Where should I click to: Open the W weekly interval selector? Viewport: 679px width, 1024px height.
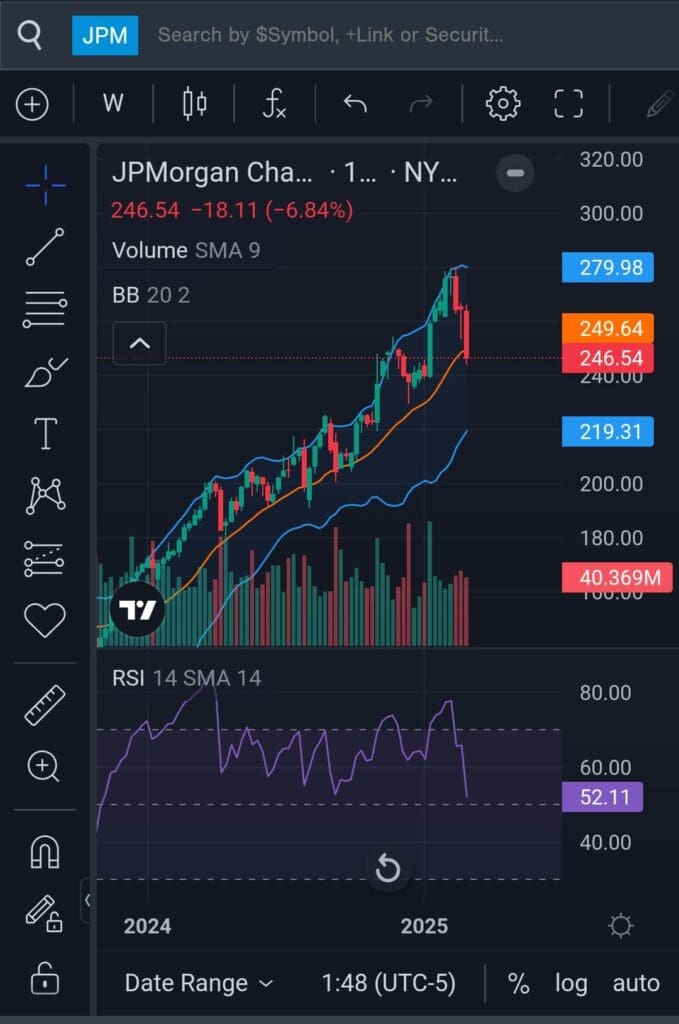(x=112, y=103)
